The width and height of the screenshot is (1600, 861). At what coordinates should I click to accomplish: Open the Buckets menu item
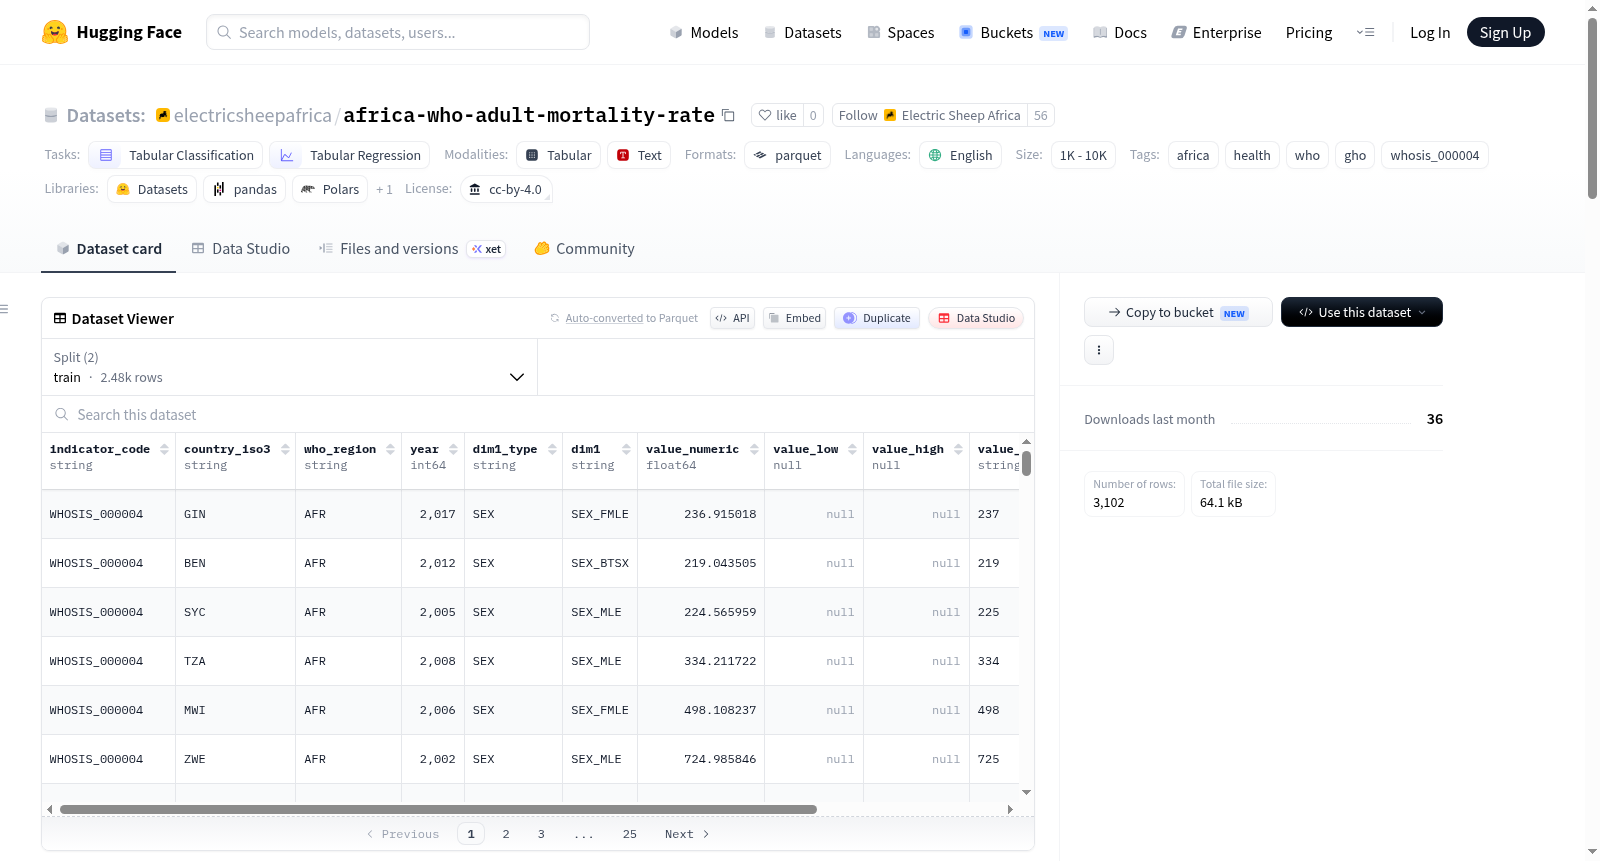[x=1013, y=32]
